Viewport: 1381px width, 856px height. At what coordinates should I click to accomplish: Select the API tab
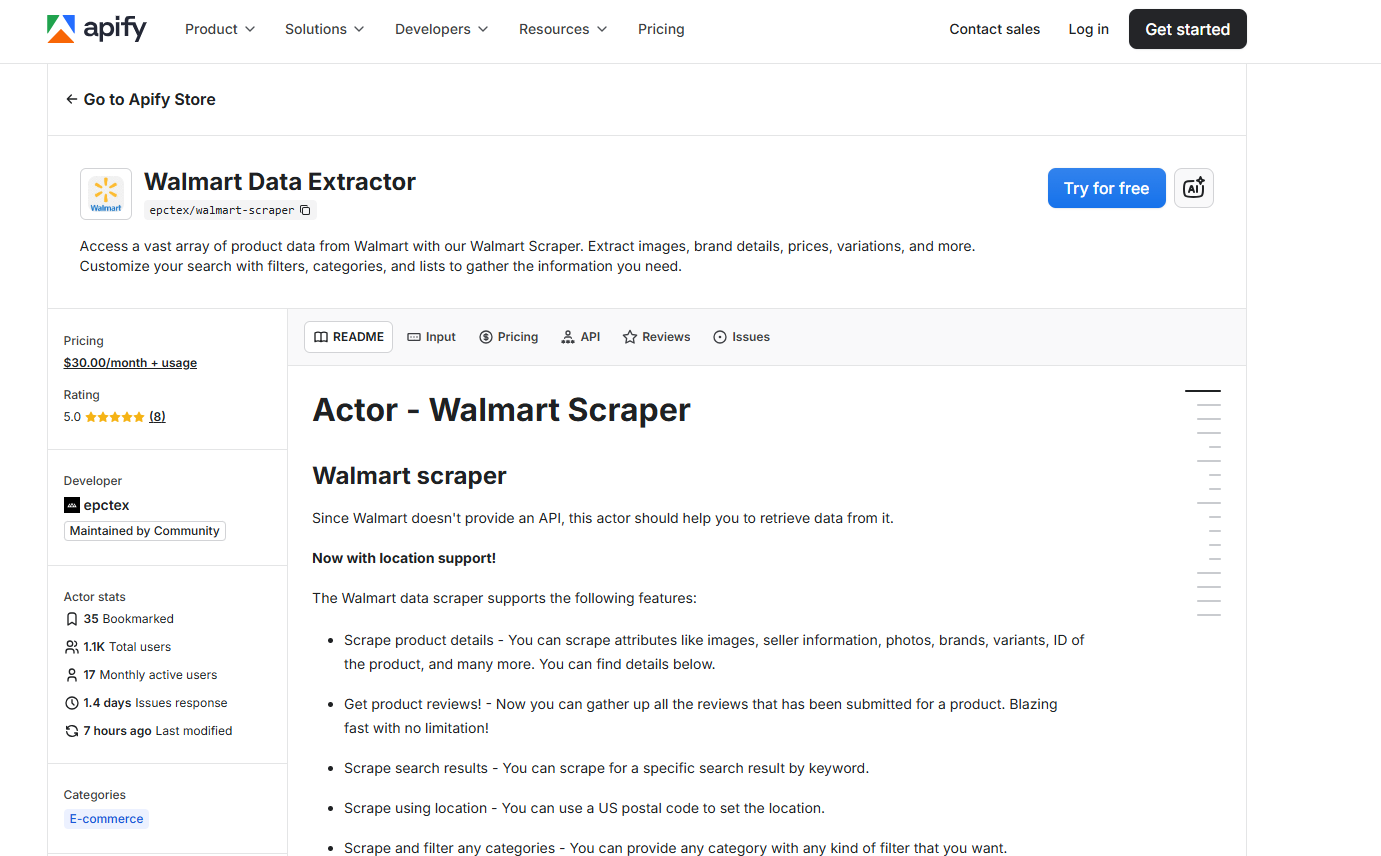(581, 336)
